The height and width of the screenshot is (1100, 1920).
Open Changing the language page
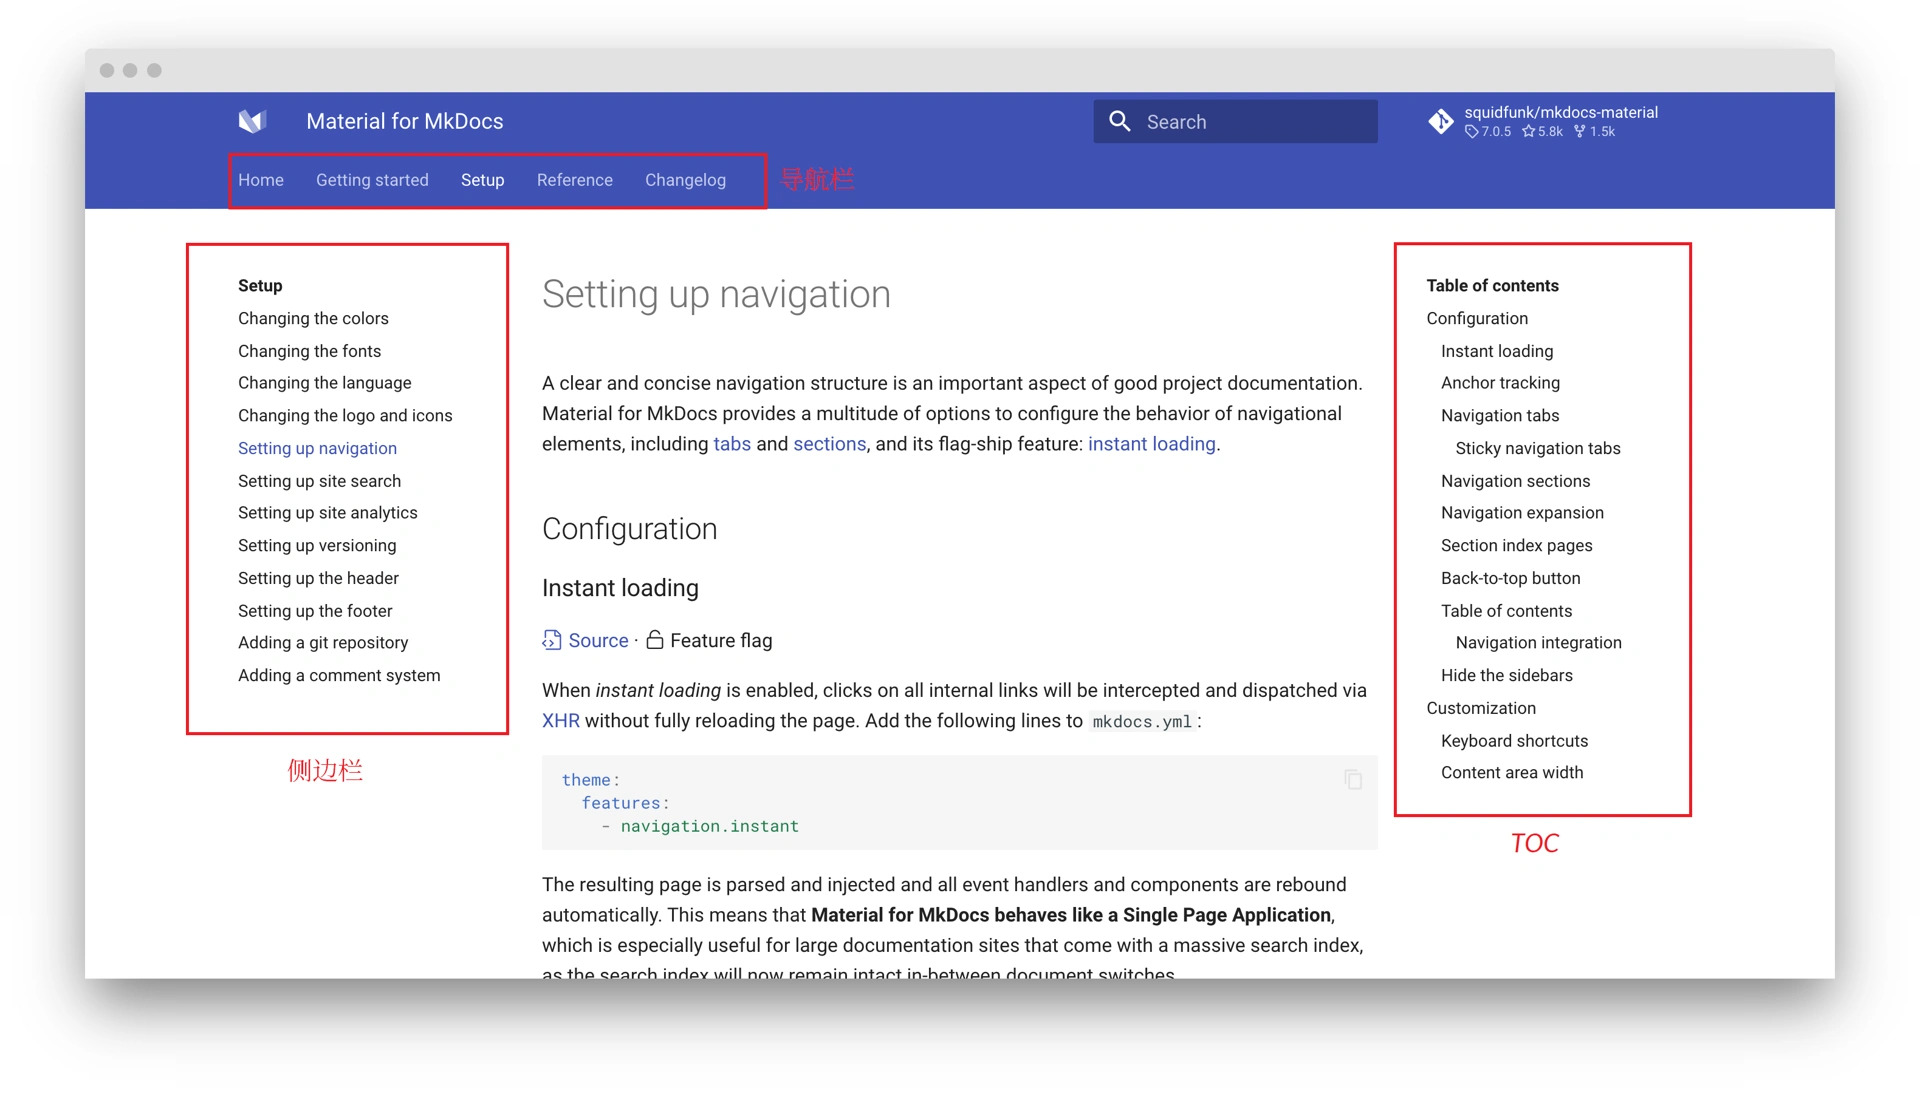click(324, 383)
